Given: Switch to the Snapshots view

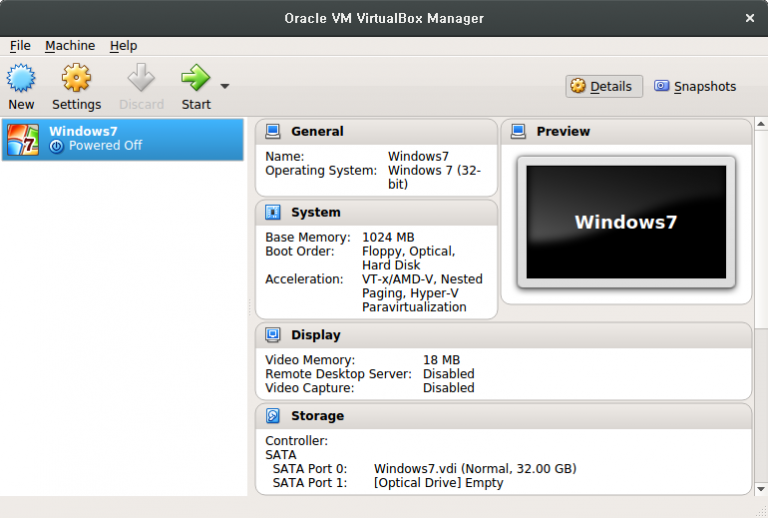Looking at the screenshot, I should [695, 87].
